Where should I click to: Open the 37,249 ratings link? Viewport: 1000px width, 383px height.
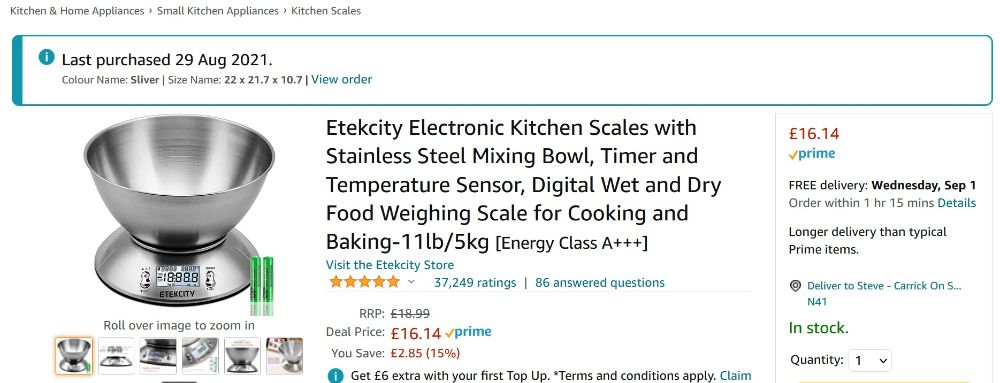pyautogui.click(x=475, y=282)
